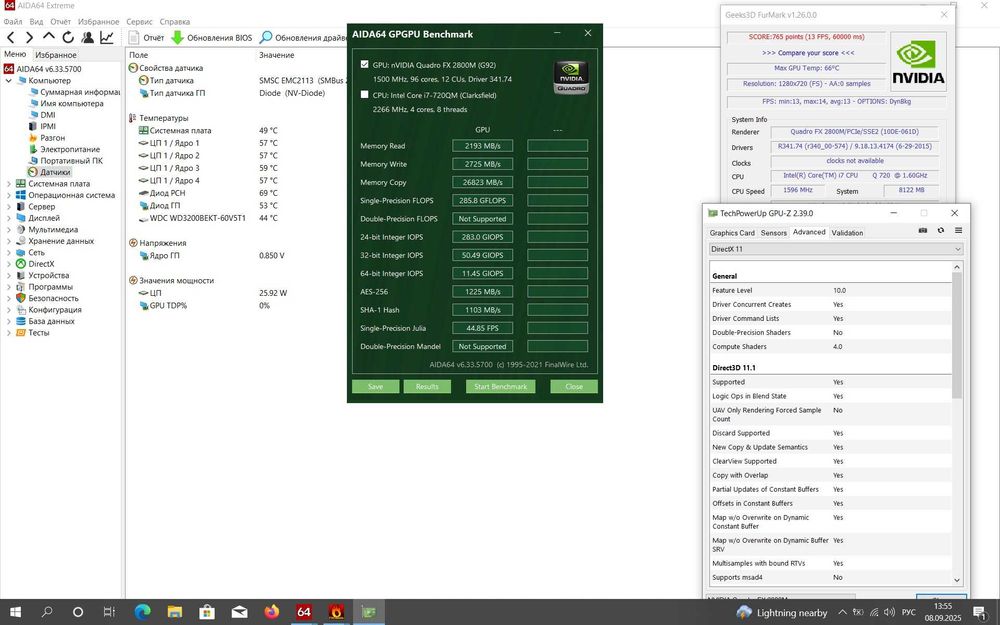Open Windows Start menu

15,612
